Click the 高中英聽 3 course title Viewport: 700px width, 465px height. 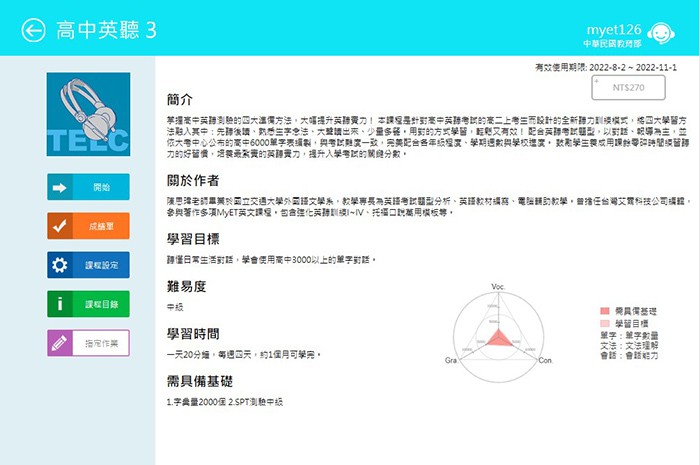[x=107, y=30]
